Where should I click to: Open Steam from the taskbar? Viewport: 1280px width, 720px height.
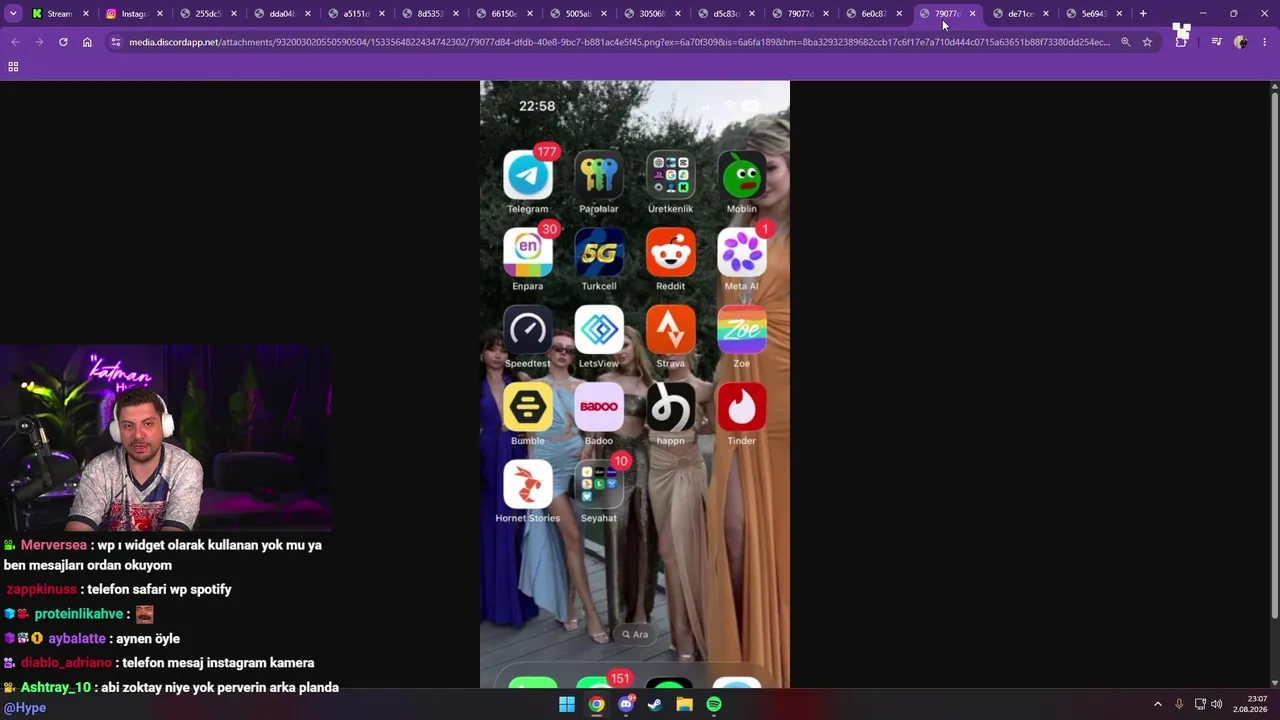coord(655,704)
